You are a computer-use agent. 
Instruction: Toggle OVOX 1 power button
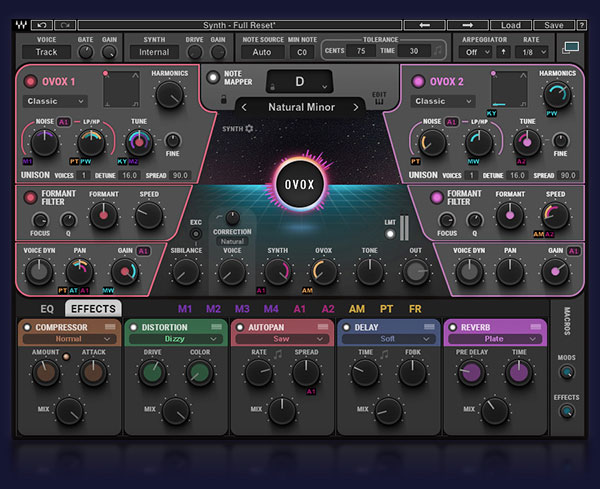coord(31,82)
